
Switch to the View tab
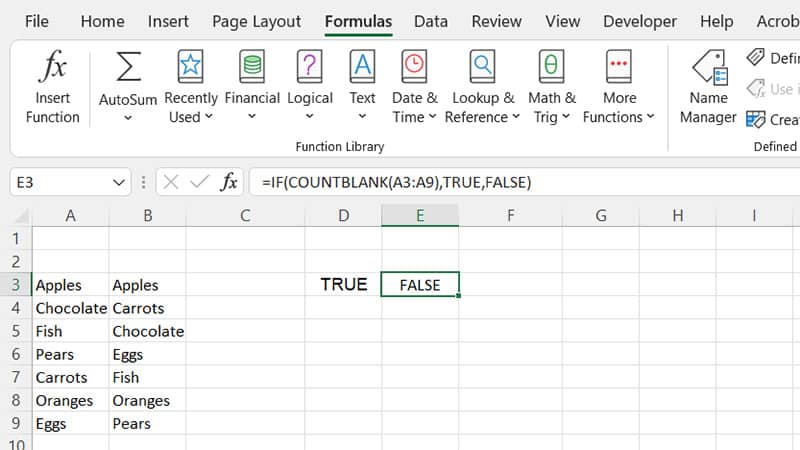[562, 21]
